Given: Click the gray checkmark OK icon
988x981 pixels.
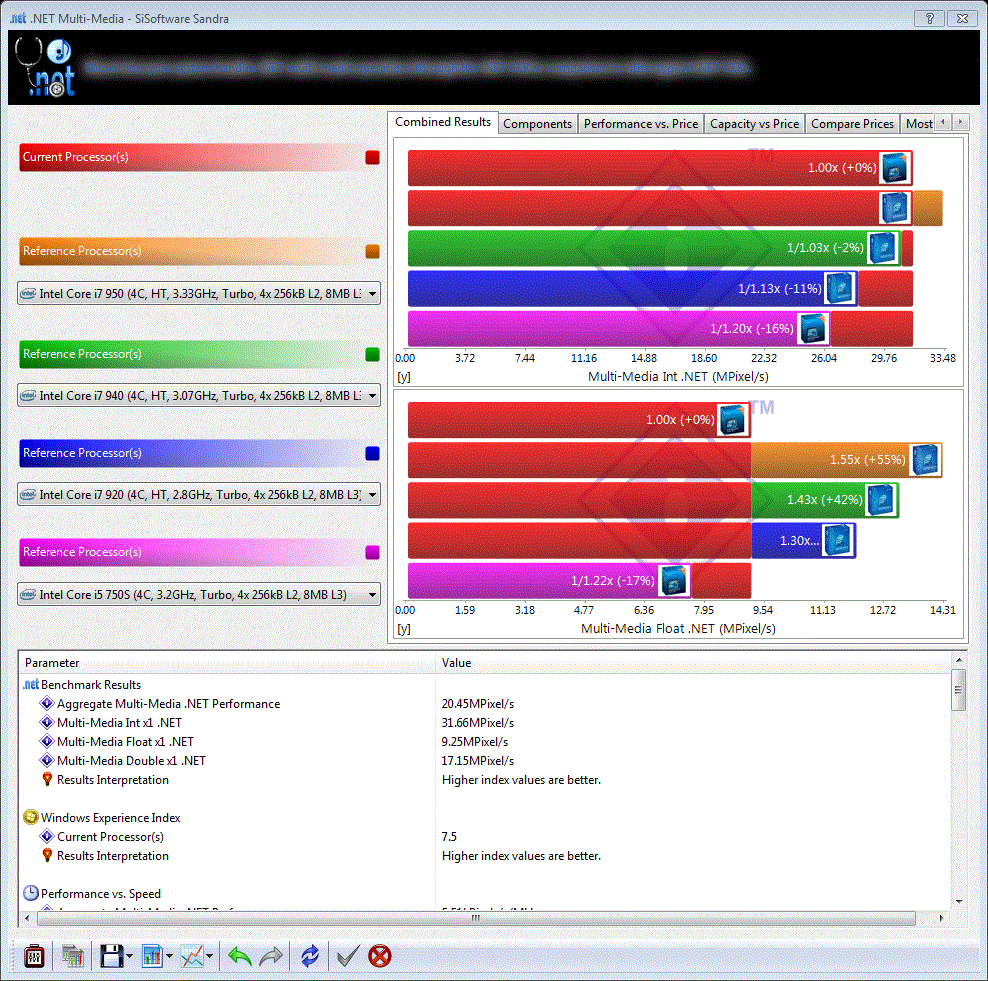Looking at the screenshot, I should [348, 956].
